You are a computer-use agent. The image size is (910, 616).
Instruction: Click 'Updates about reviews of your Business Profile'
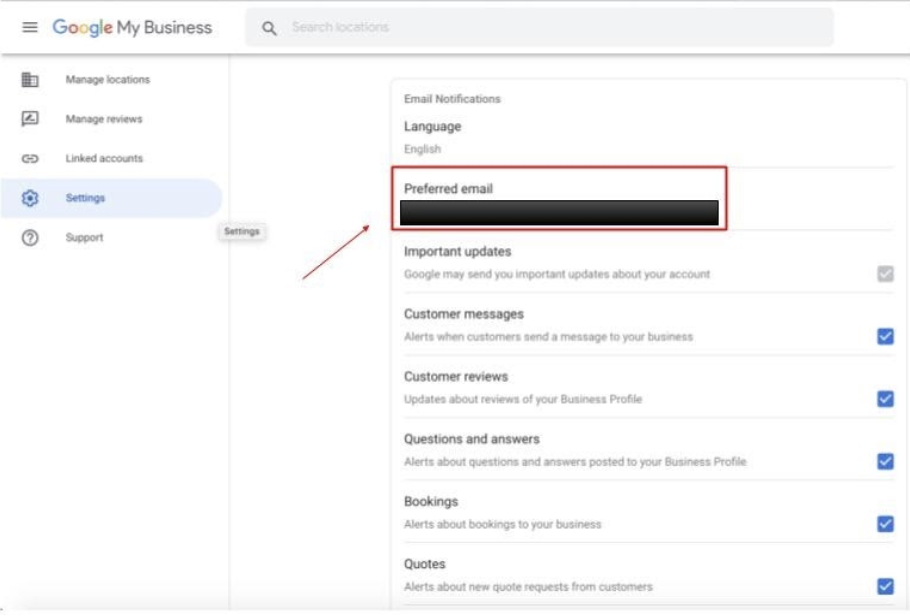tap(523, 399)
